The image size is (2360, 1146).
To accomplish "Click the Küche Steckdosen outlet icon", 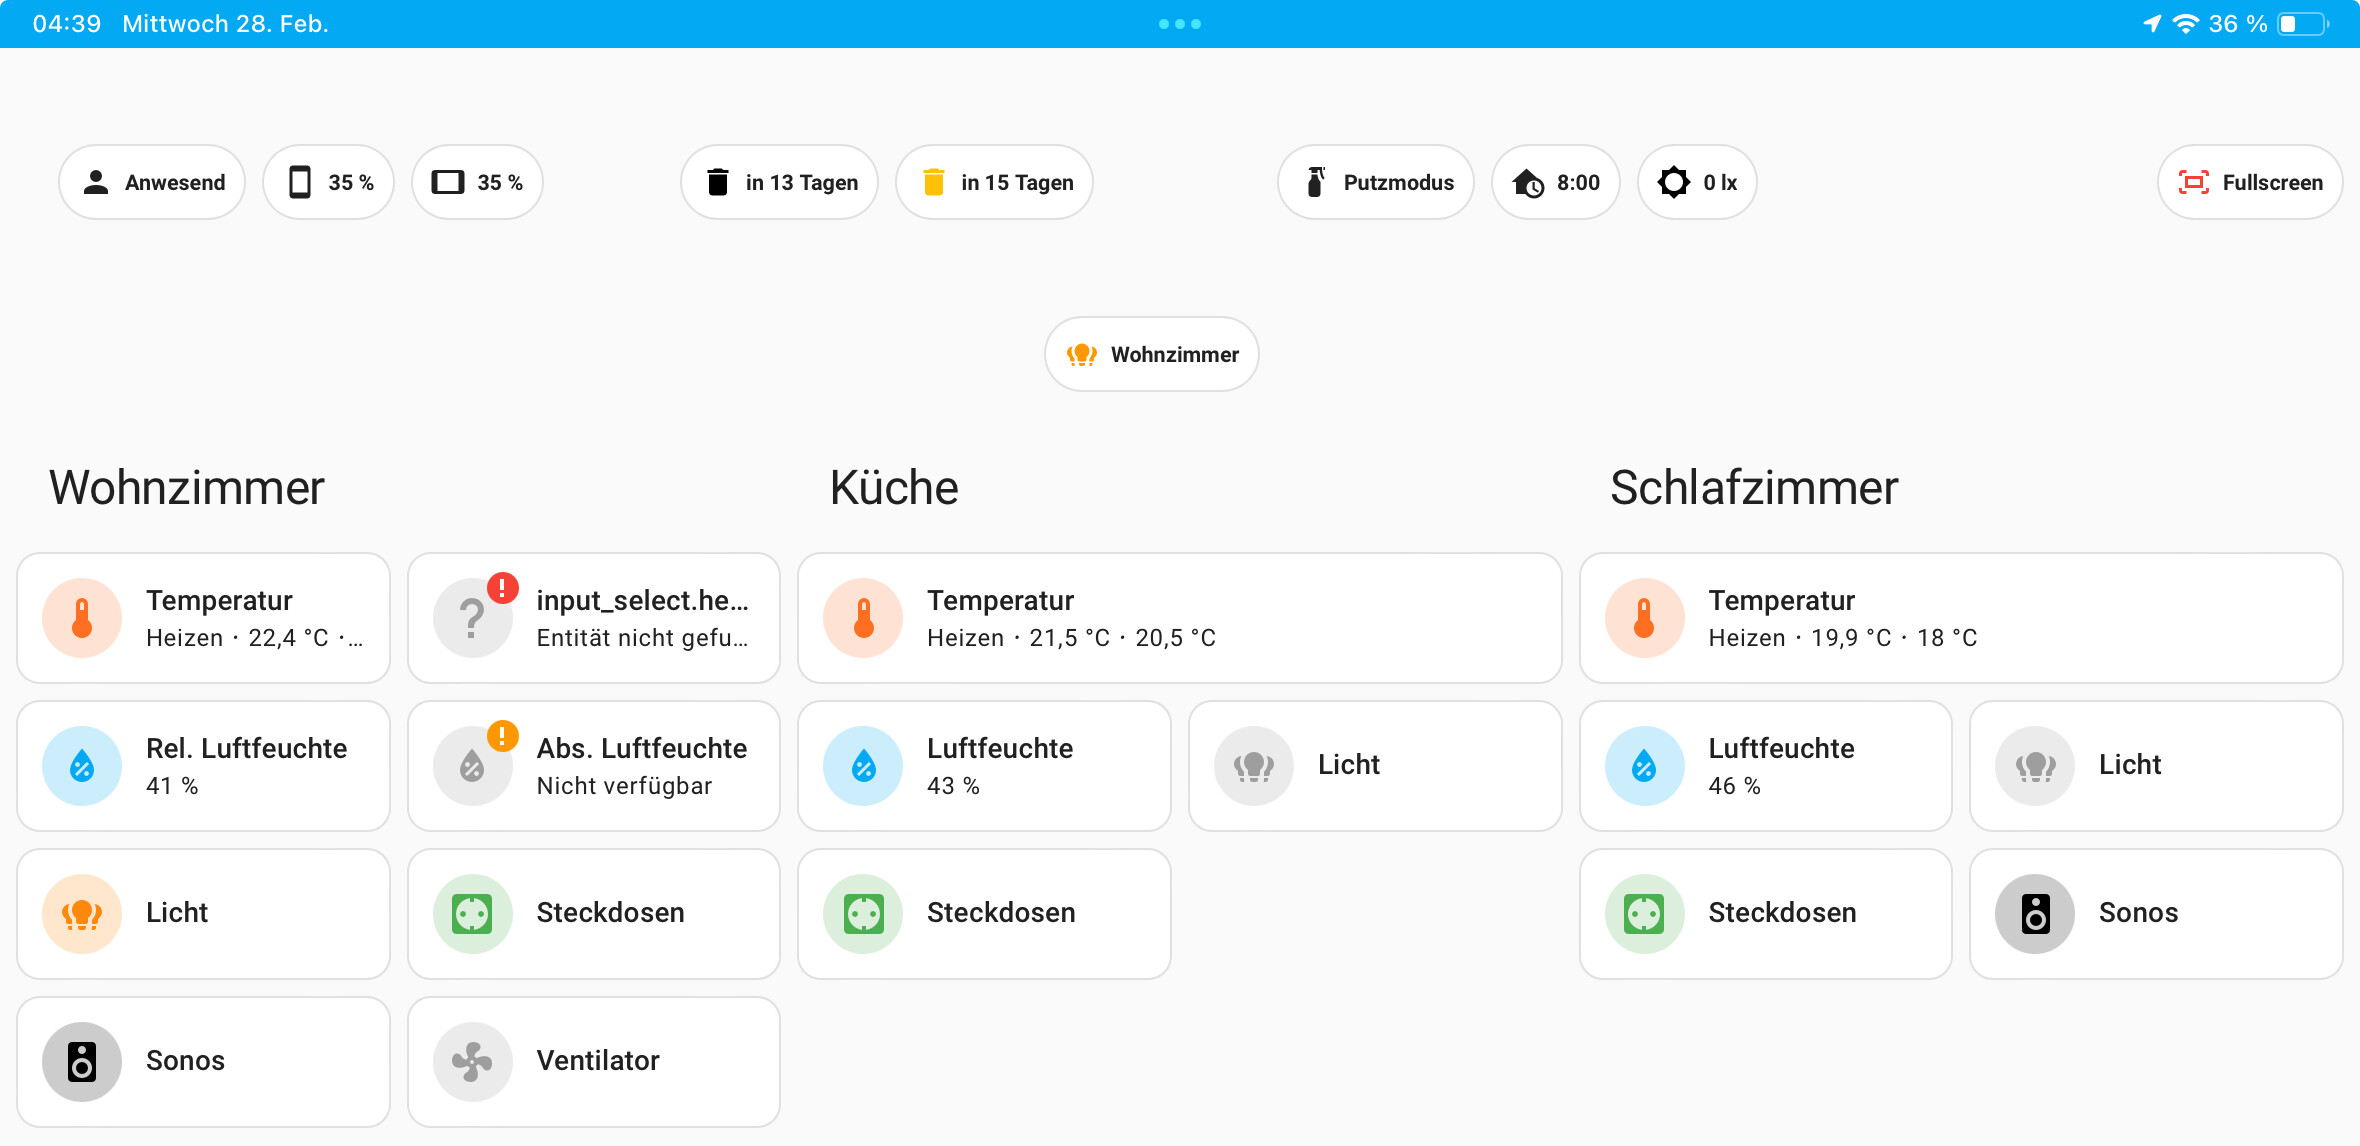I will tap(863, 913).
